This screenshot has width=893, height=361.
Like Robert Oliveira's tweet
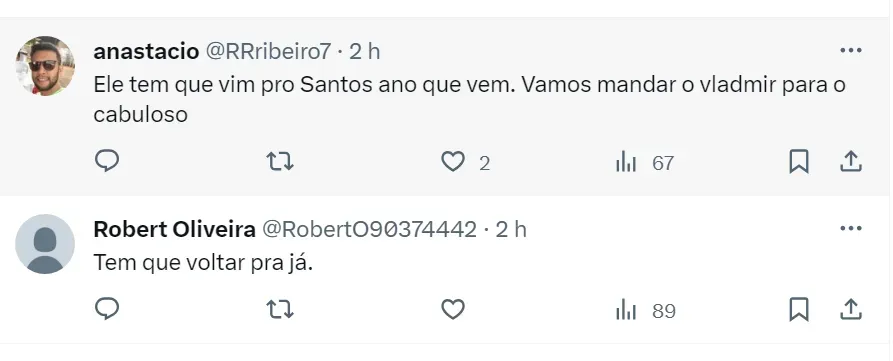pyautogui.click(x=453, y=310)
